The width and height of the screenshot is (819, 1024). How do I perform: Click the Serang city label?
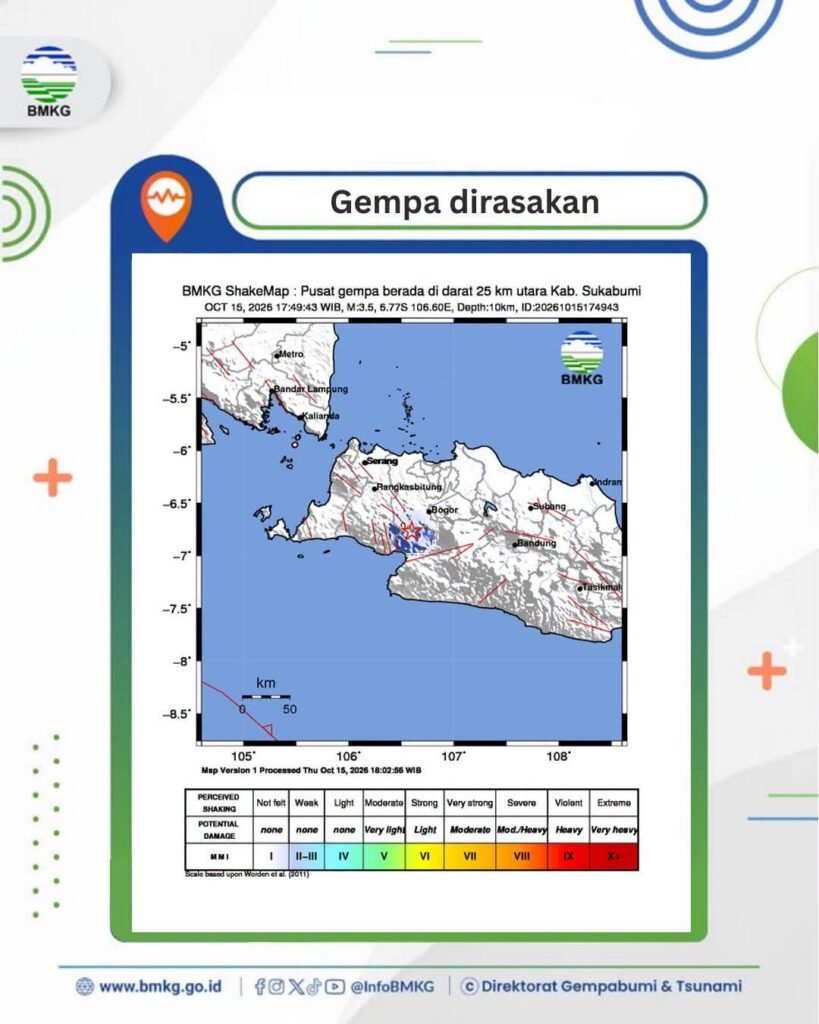click(x=382, y=460)
